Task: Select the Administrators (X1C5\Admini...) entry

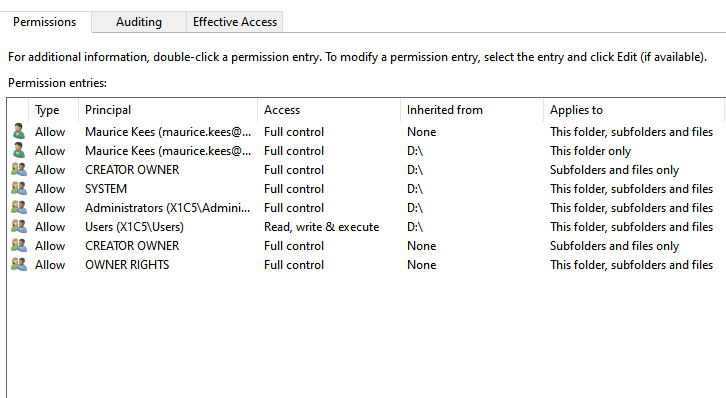Action: click(x=366, y=208)
